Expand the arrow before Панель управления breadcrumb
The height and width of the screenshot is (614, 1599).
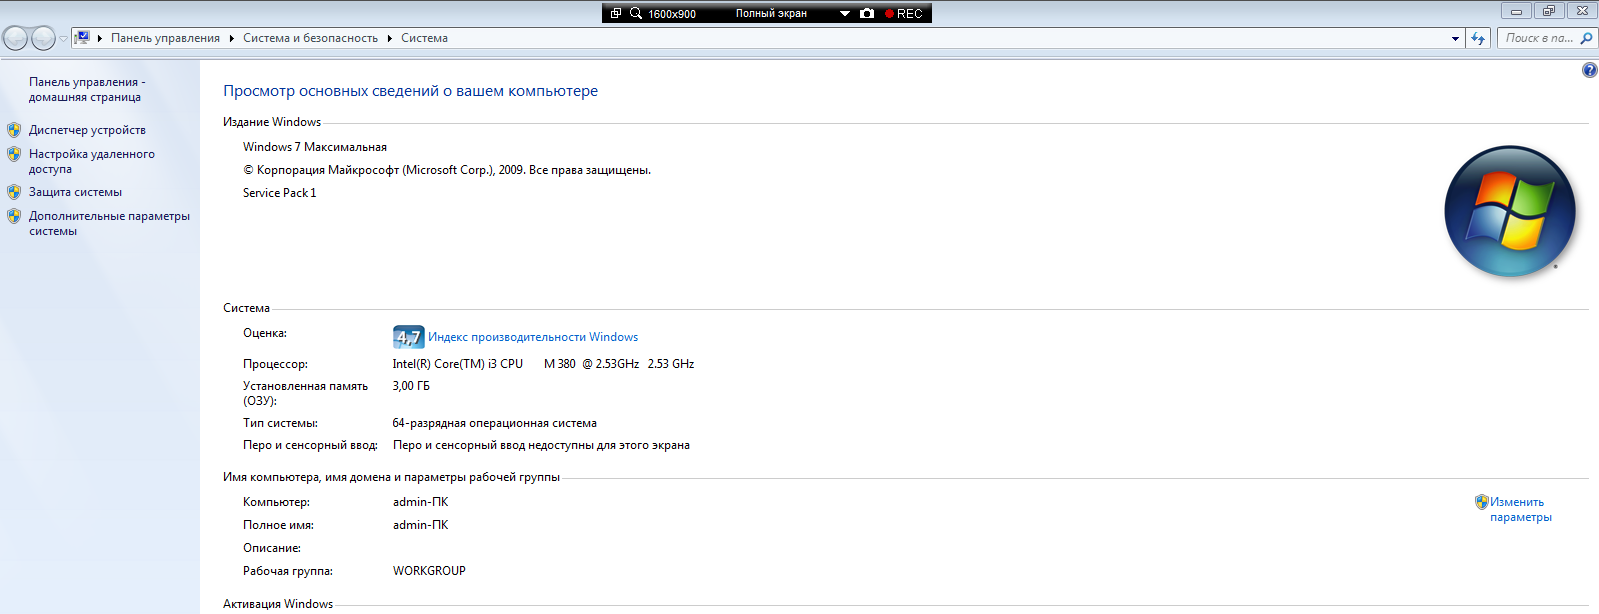pyautogui.click(x=100, y=38)
